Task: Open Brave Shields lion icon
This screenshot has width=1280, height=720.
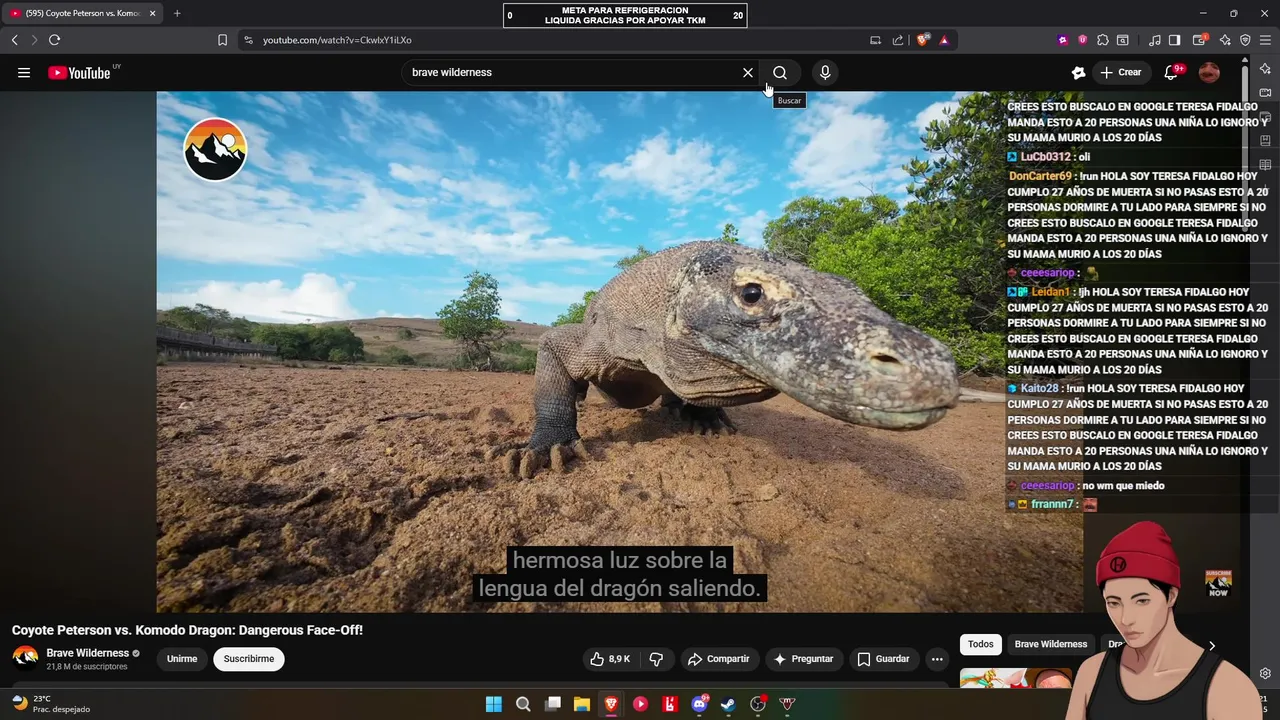Action: 923,40
